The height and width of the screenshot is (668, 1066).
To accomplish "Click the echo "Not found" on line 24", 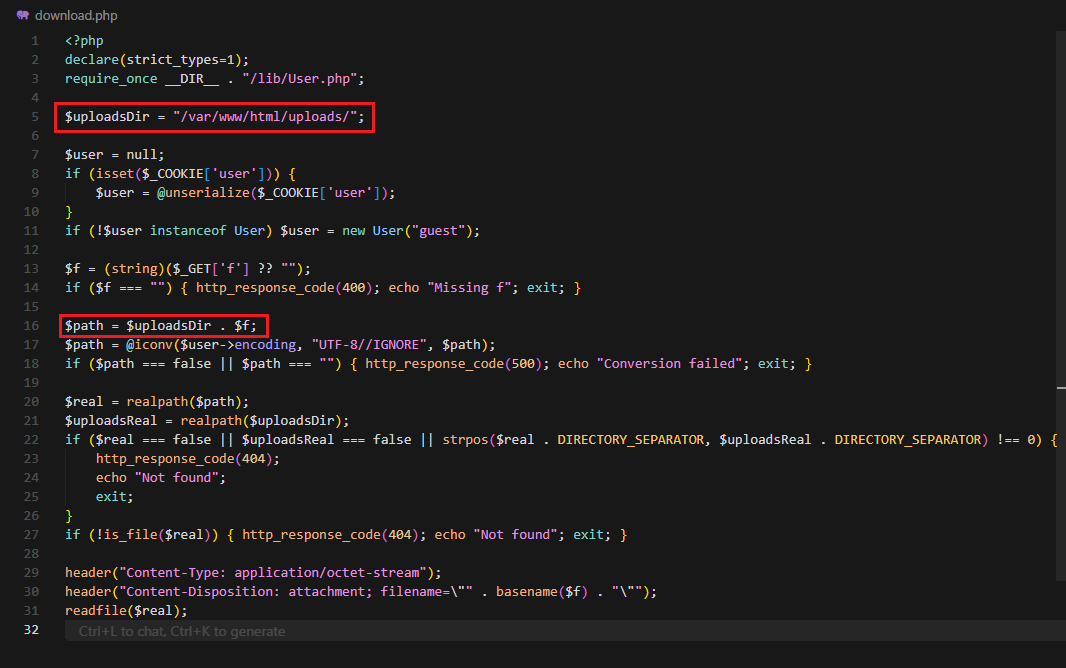I will (158, 478).
